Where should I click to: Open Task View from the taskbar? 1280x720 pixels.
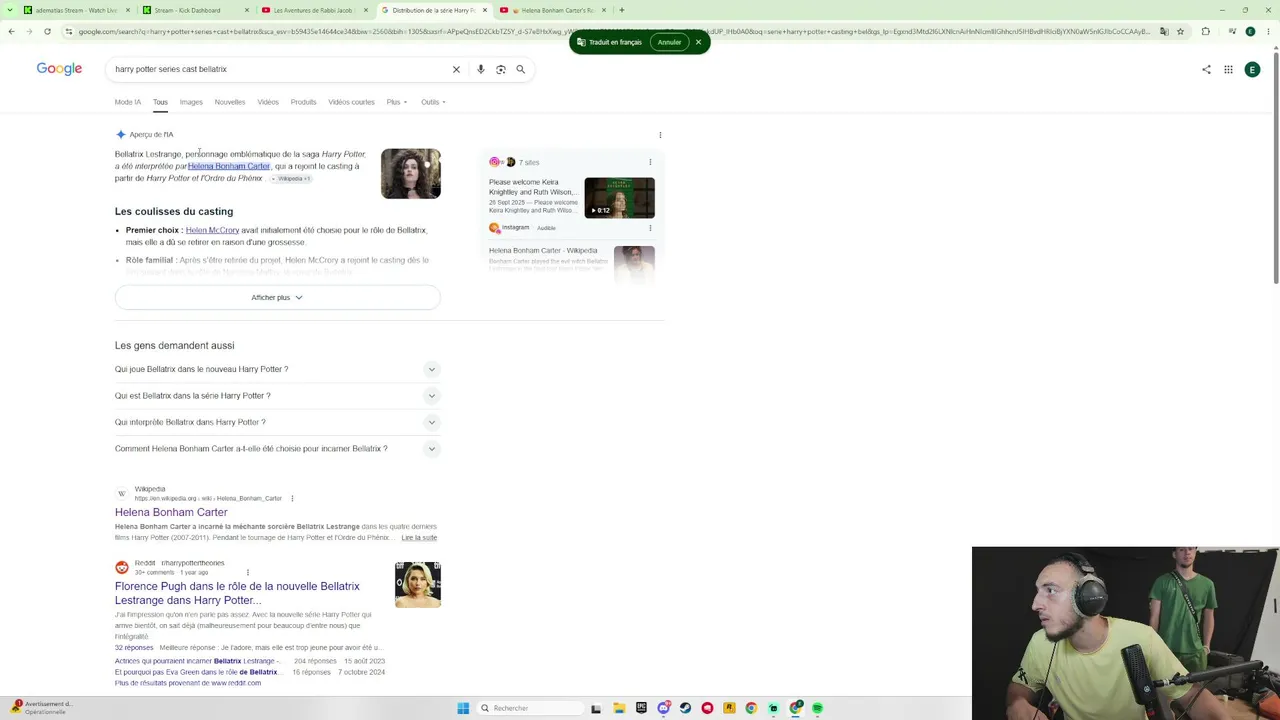click(x=596, y=708)
